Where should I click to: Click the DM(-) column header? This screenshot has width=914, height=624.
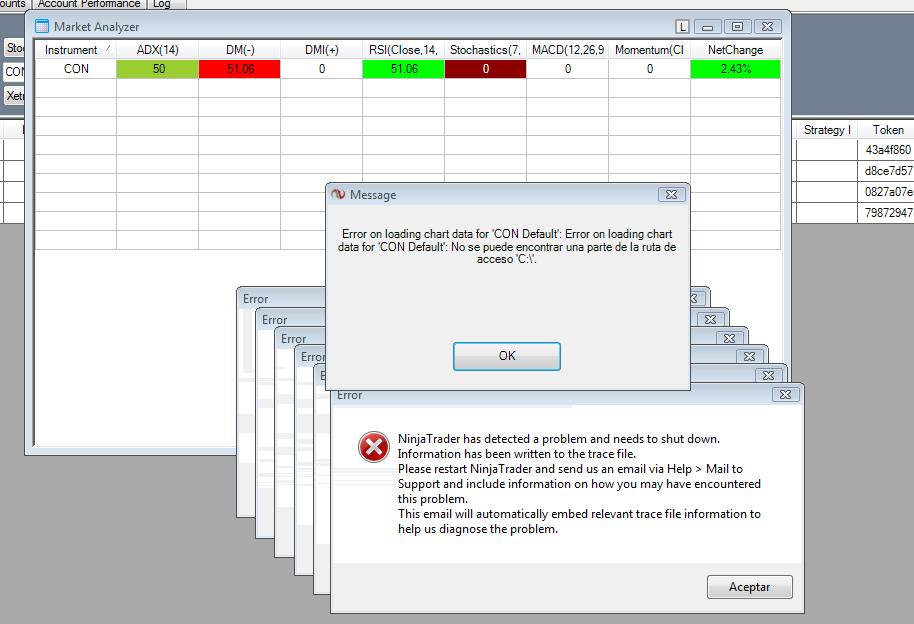(x=240, y=50)
